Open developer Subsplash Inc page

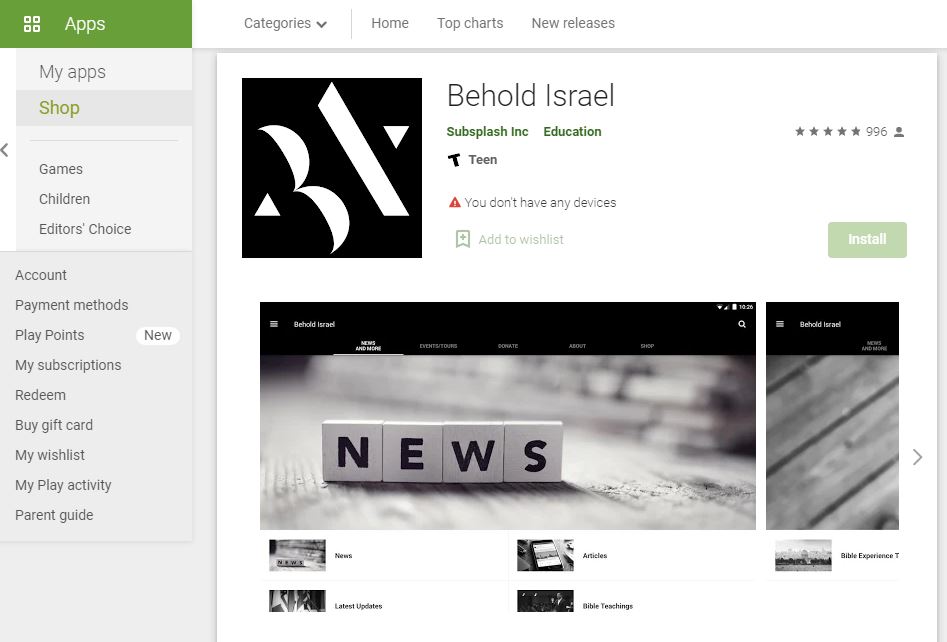pos(487,132)
